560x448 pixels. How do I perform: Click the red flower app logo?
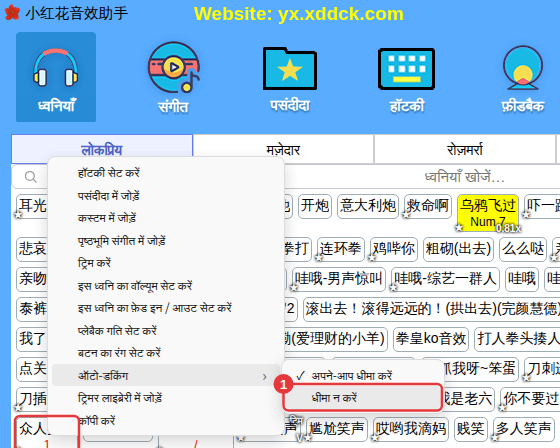tap(12, 13)
